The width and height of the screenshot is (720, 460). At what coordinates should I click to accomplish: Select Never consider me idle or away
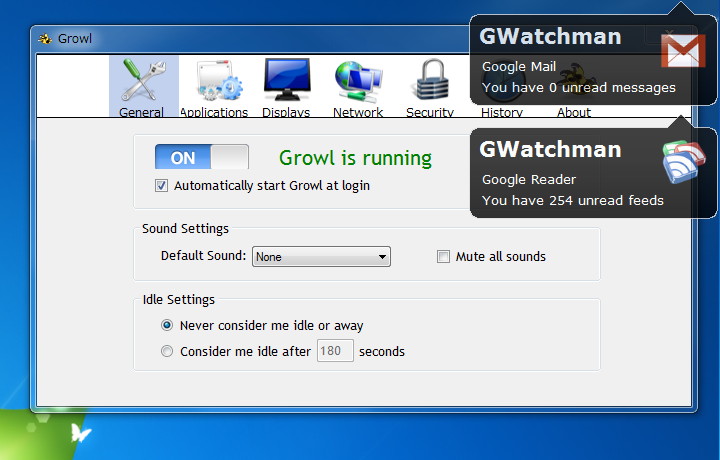pos(167,325)
